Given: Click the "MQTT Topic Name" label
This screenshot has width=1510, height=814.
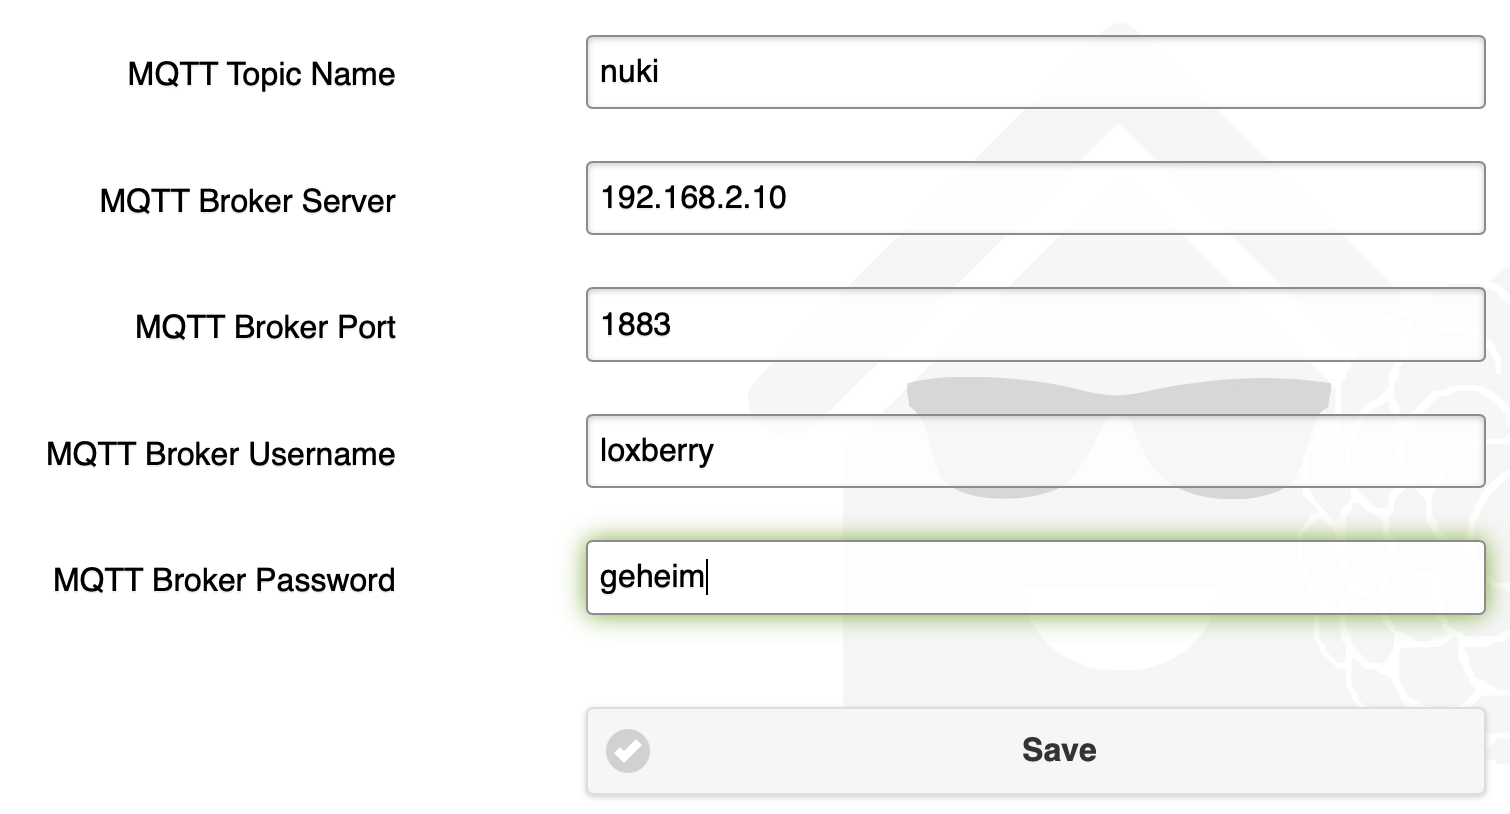Looking at the screenshot, I should pos(261,74).
